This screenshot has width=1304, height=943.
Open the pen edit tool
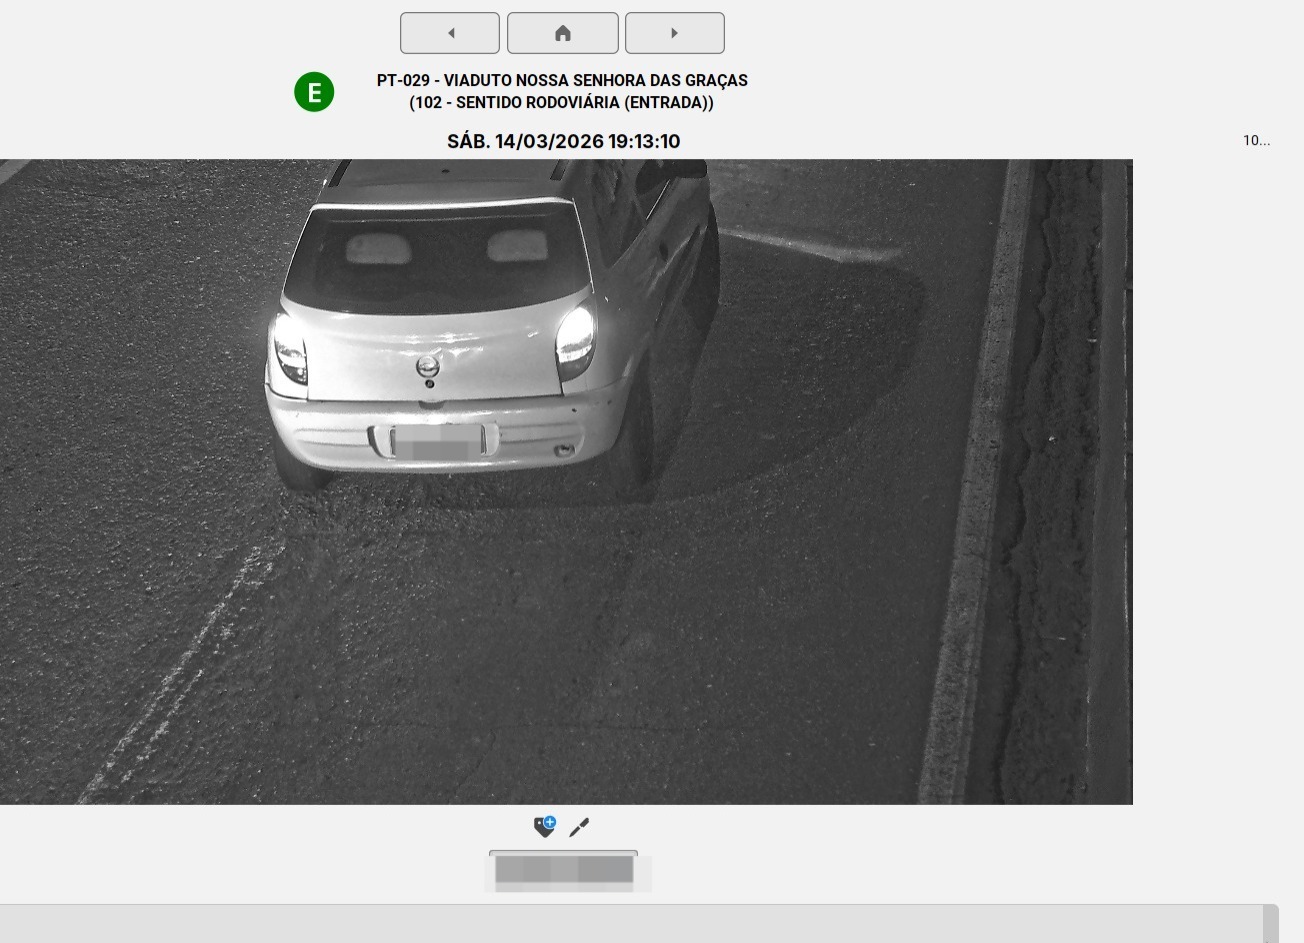click(579, 827)
